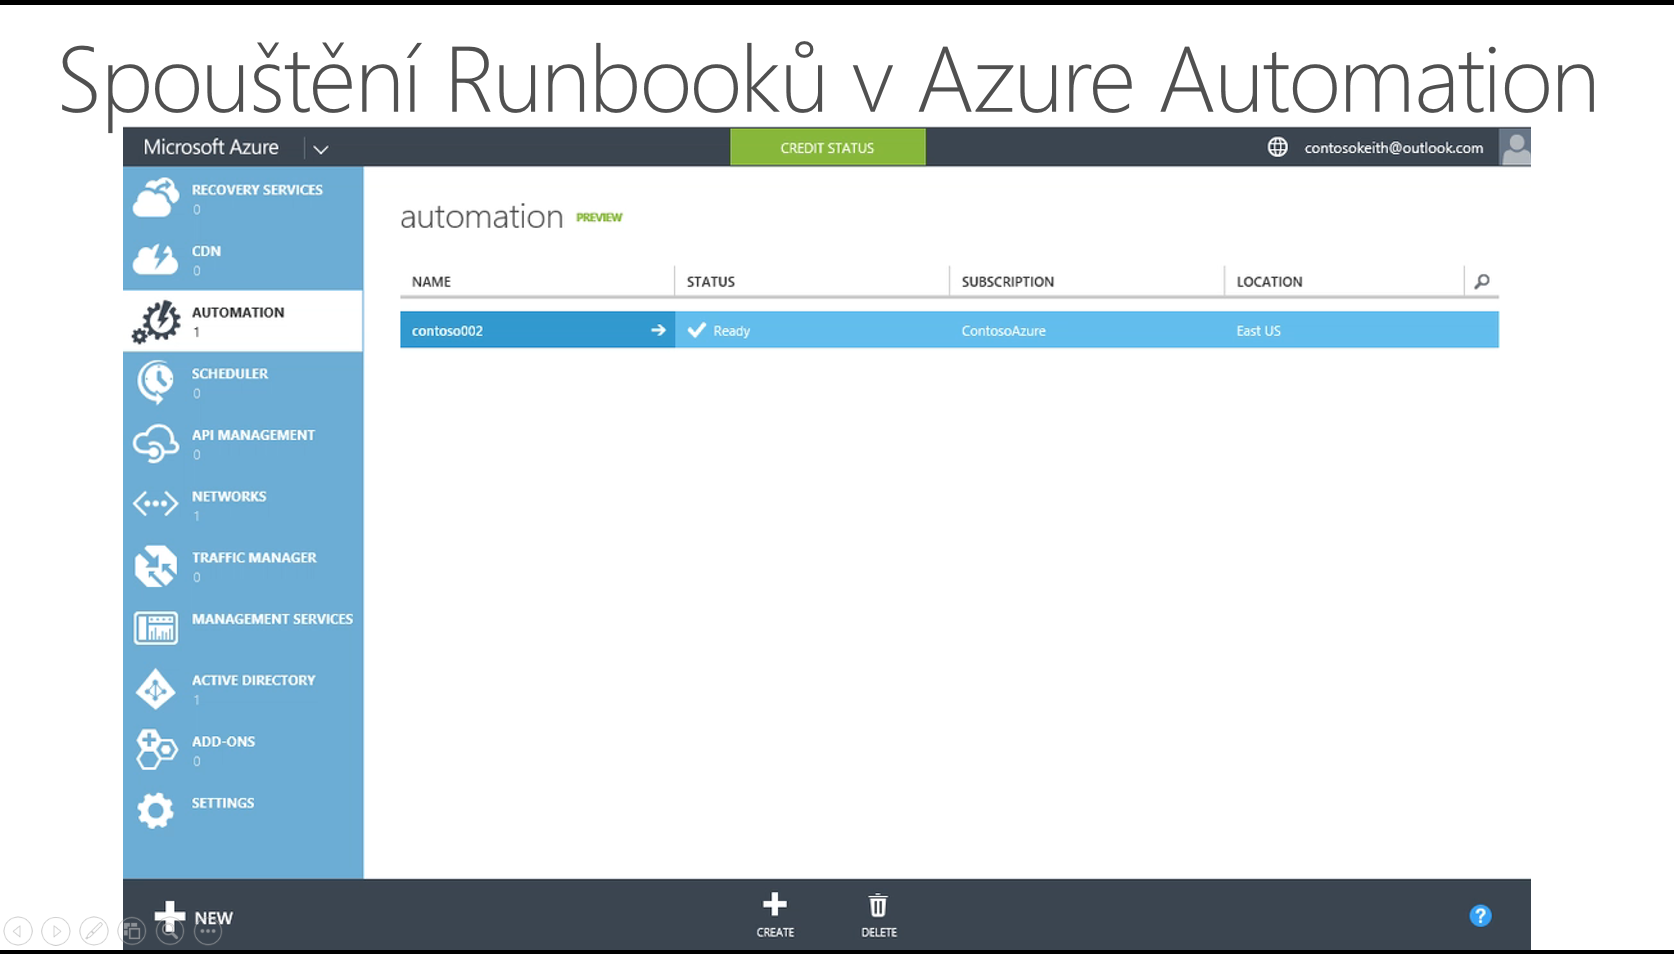Open the Add-ons hexagon icon
1674x954 pixels.
pyautogui.click(x=156, y=750)
